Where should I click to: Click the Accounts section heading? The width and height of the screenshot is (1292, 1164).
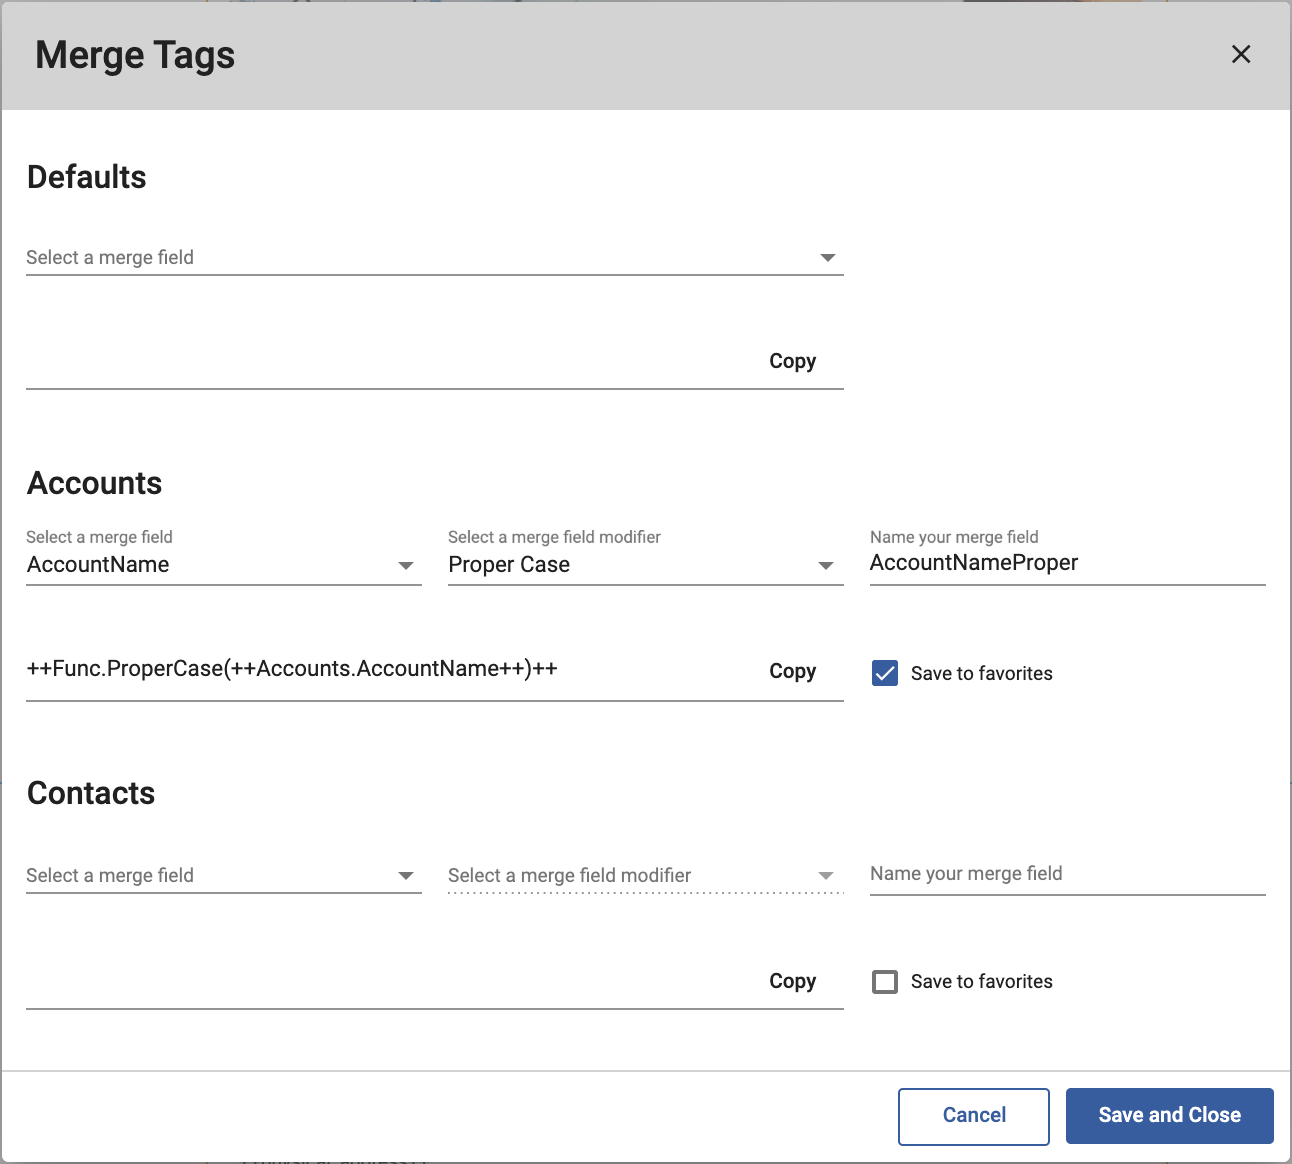[94, 483]
